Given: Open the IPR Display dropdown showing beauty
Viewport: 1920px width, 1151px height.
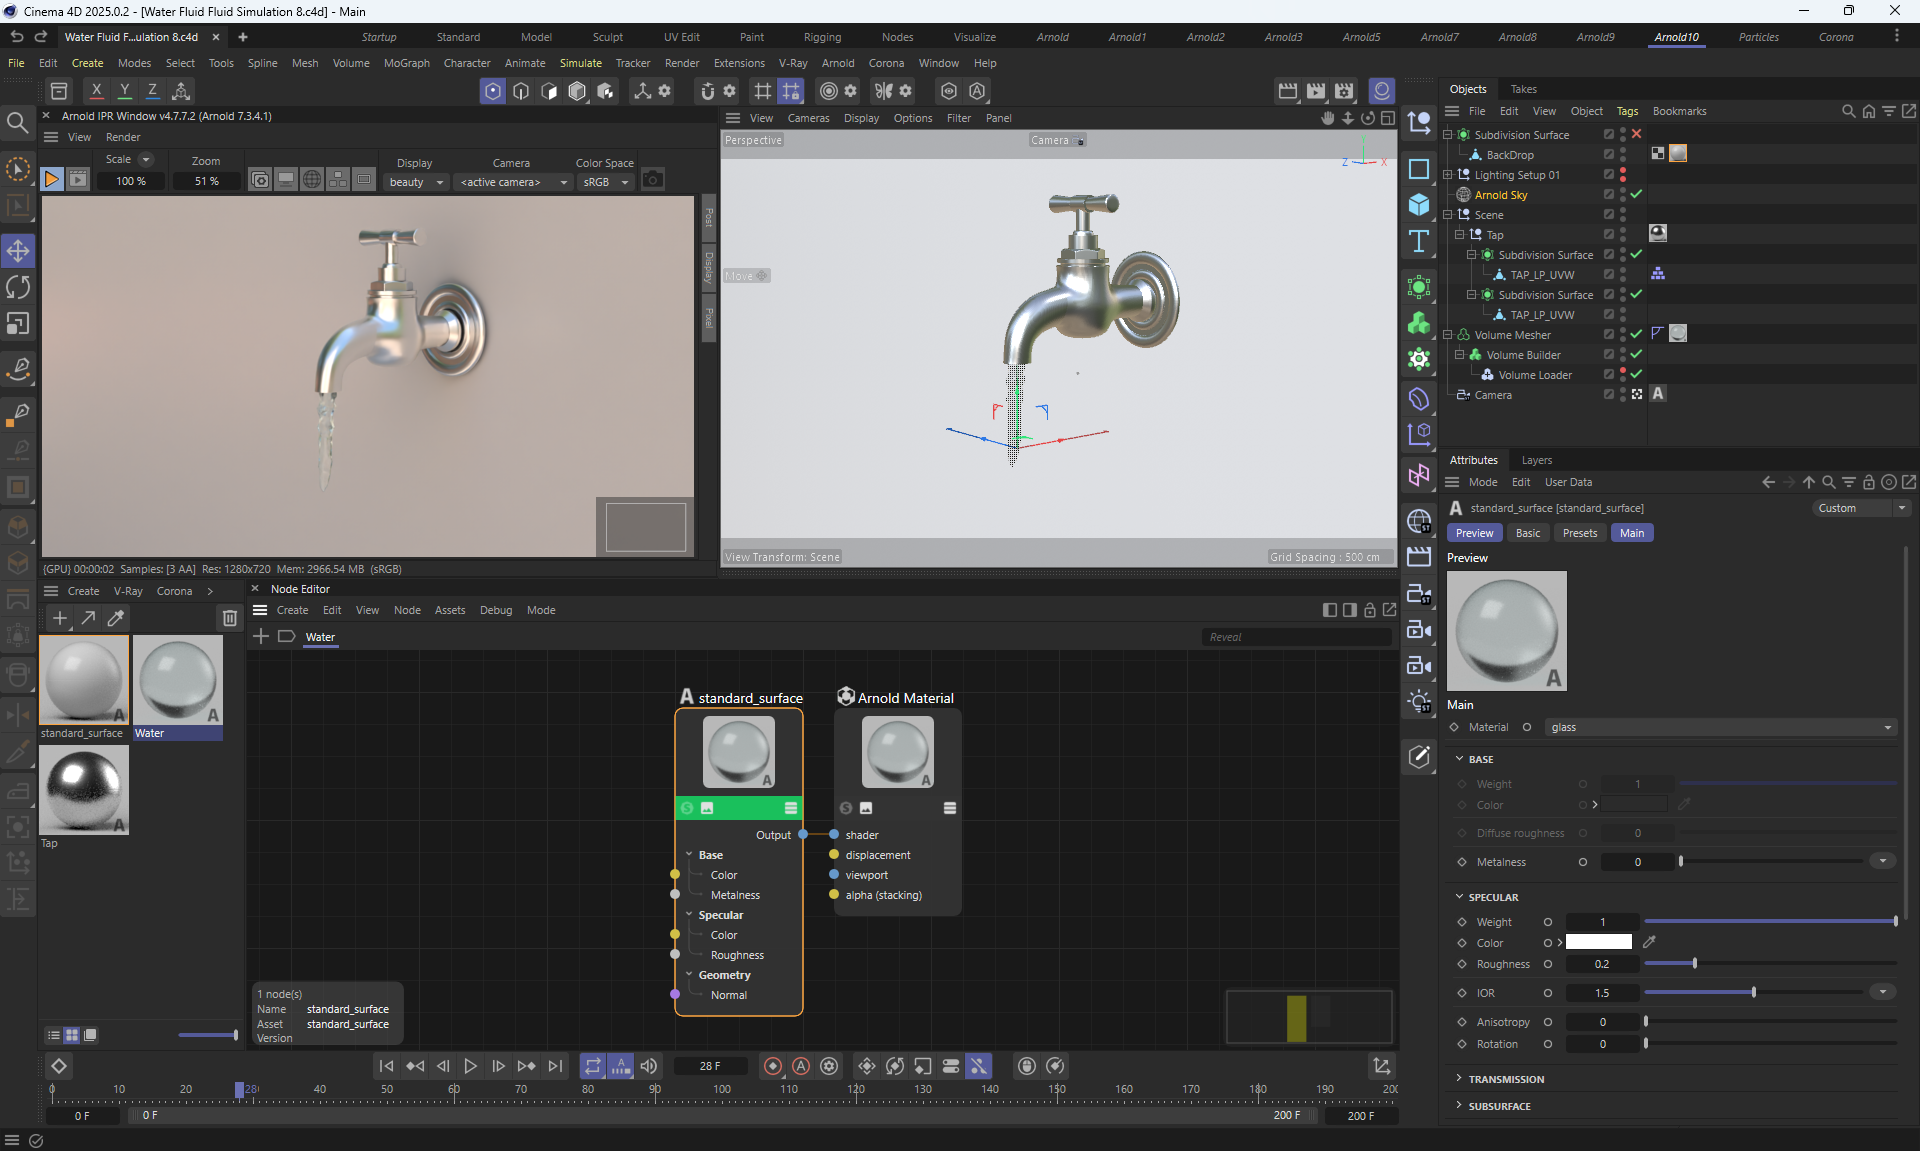Looking at the screenshot, I should [x=415, y=182].
